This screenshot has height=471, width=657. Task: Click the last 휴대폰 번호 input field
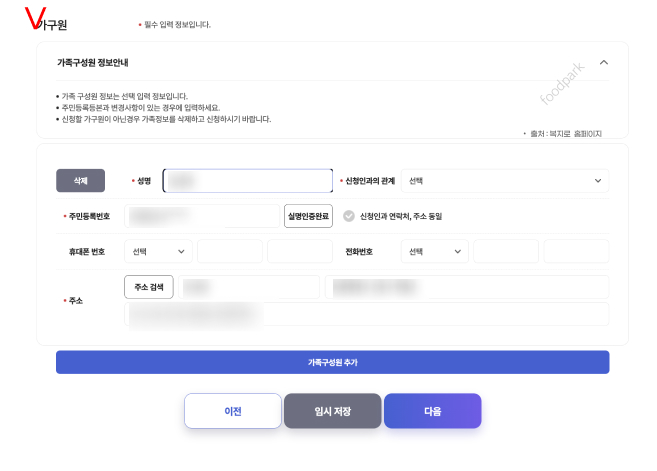[300, 251]
